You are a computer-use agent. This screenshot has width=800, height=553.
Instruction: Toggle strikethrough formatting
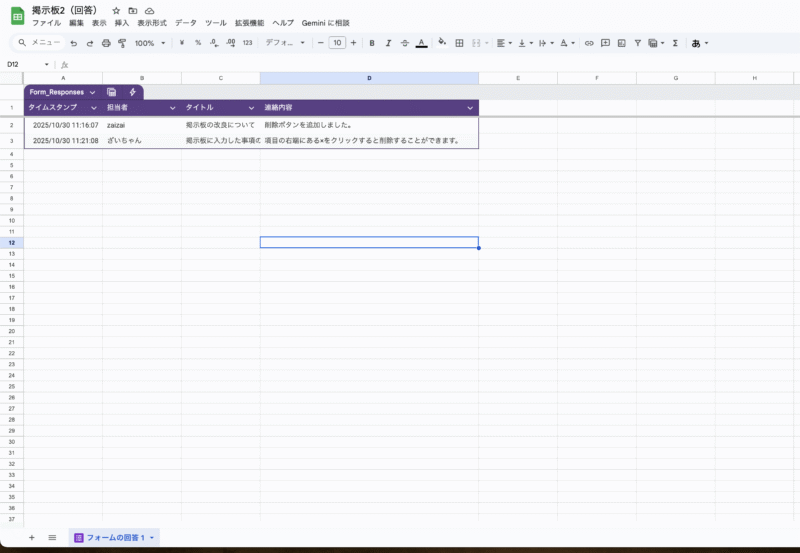coord(404,43)
